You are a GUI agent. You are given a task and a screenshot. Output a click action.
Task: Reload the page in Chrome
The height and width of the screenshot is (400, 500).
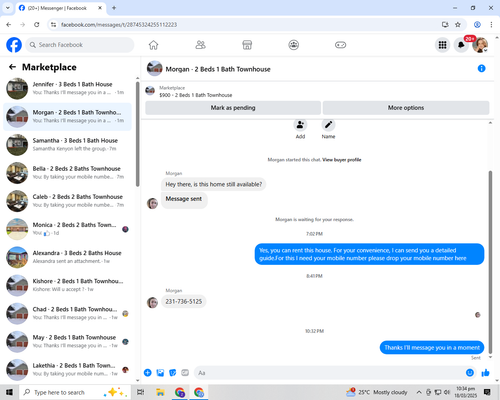coord(37,25)
